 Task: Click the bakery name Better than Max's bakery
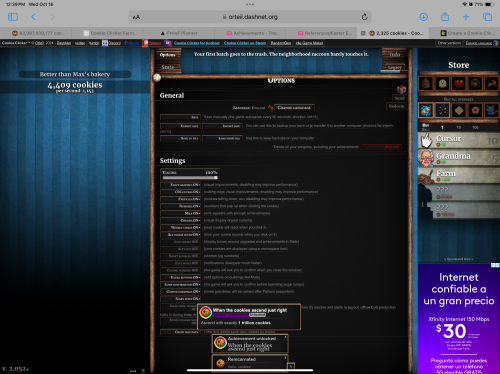(x=75, y=74)
